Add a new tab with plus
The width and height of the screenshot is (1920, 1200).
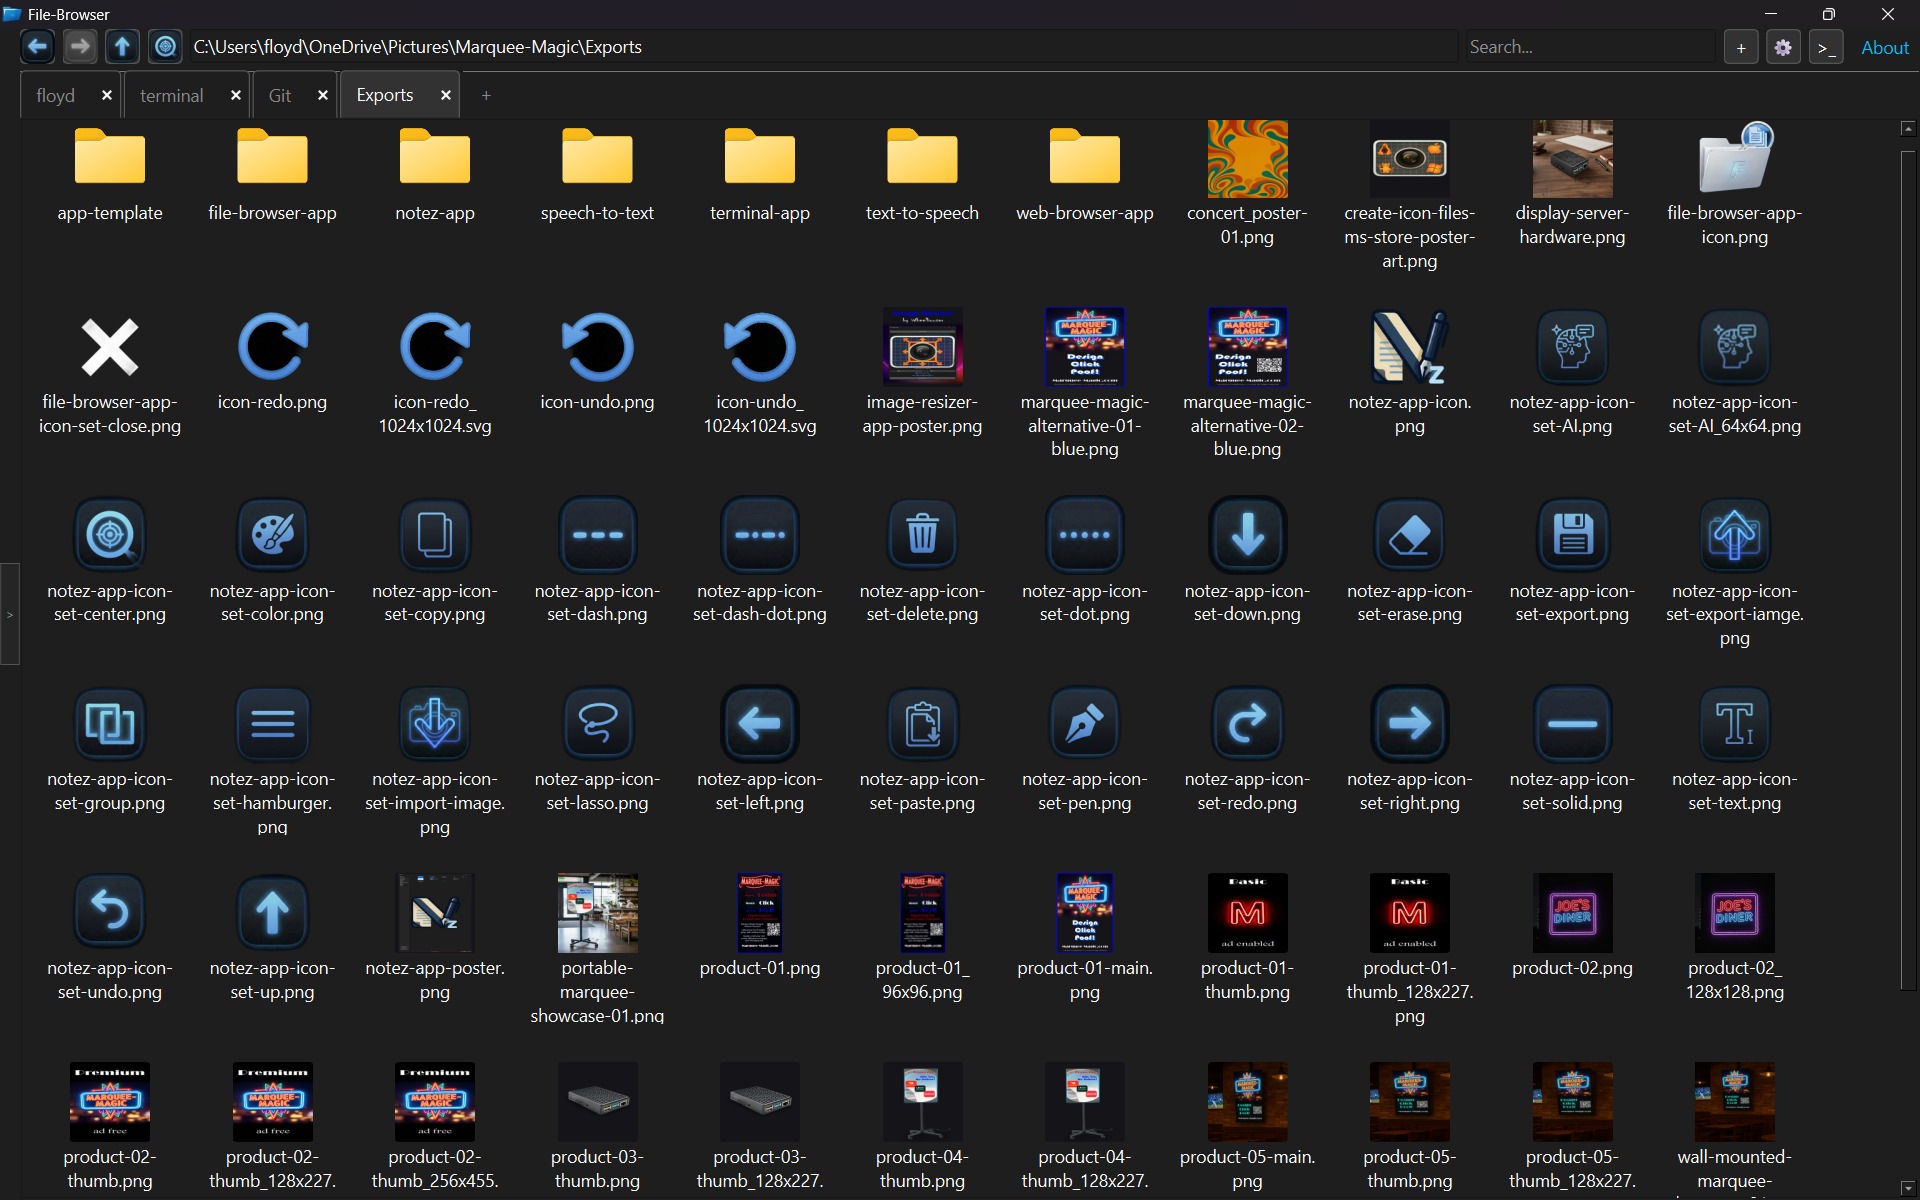[x=486, y=95]
